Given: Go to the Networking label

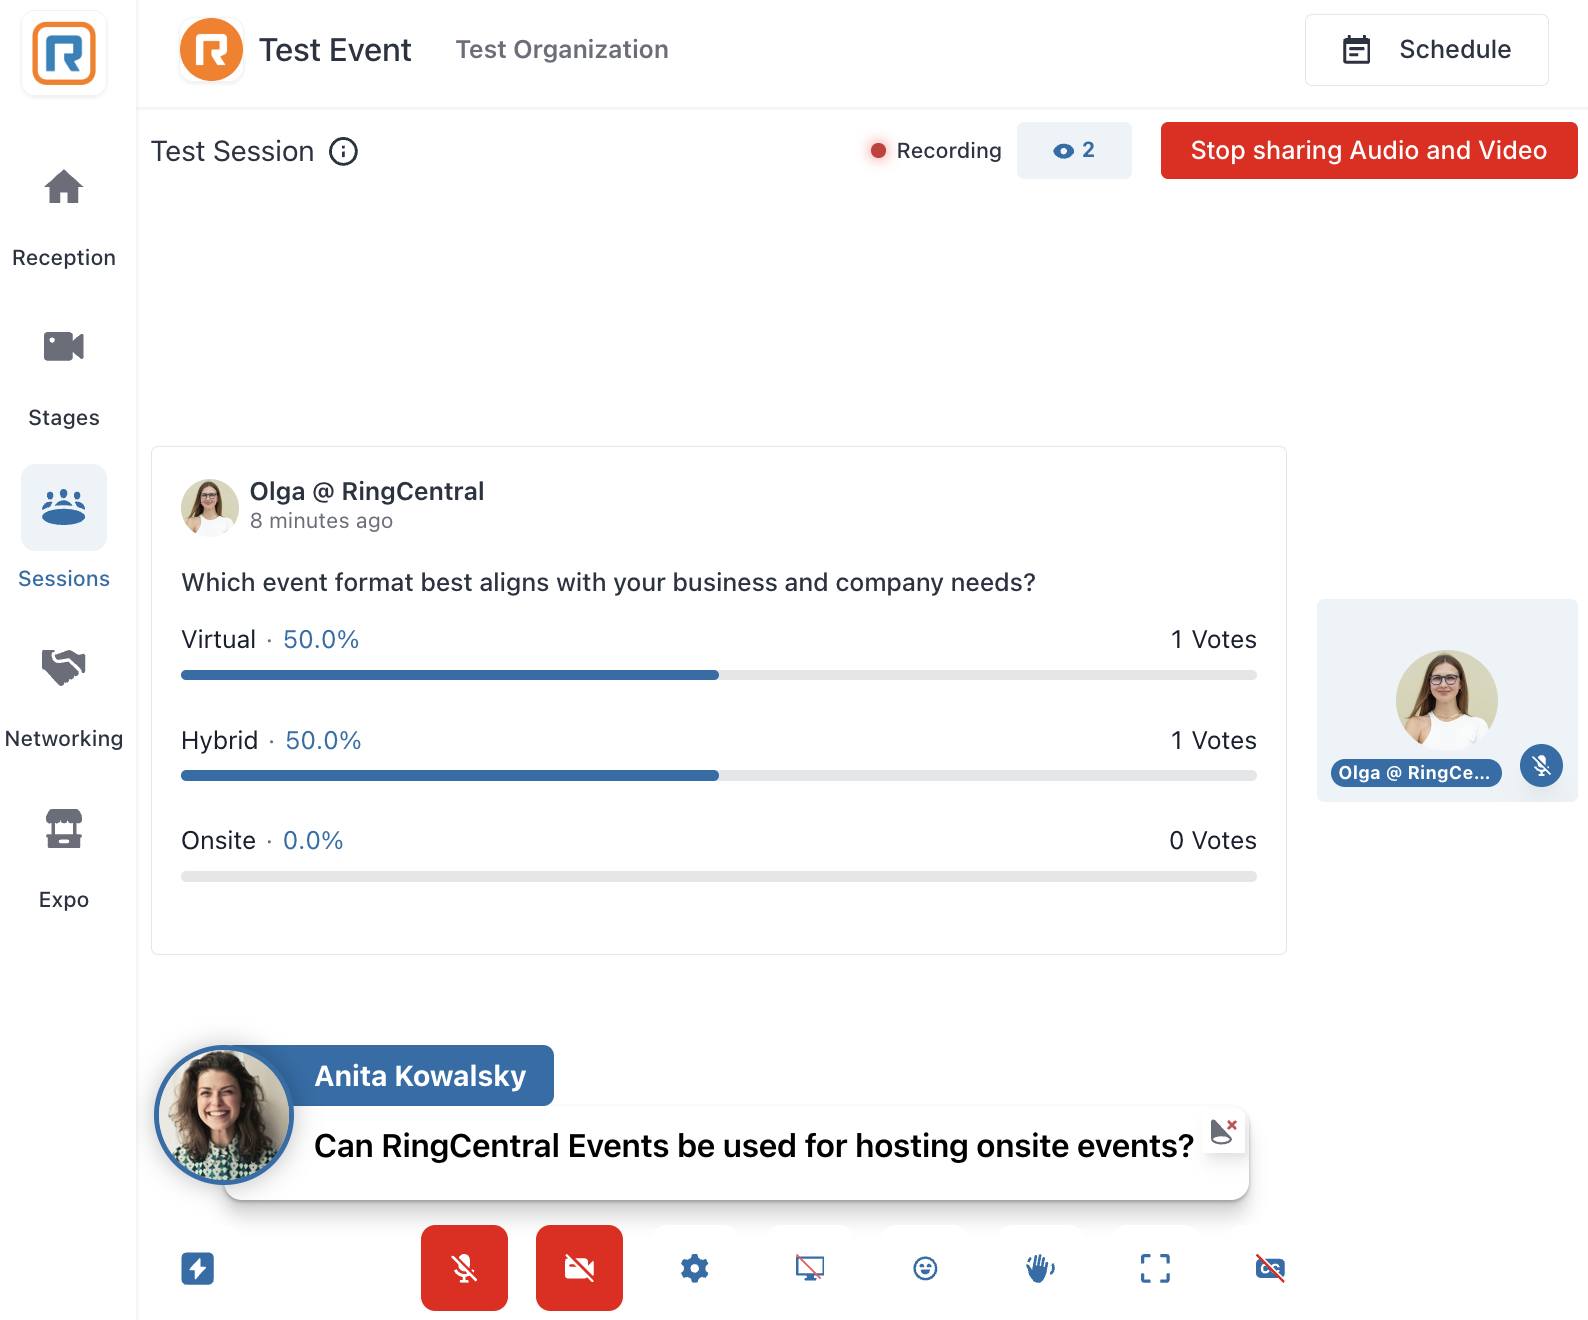Looking at the screenshot, I should pyautogui.click(x=64, y=739).
